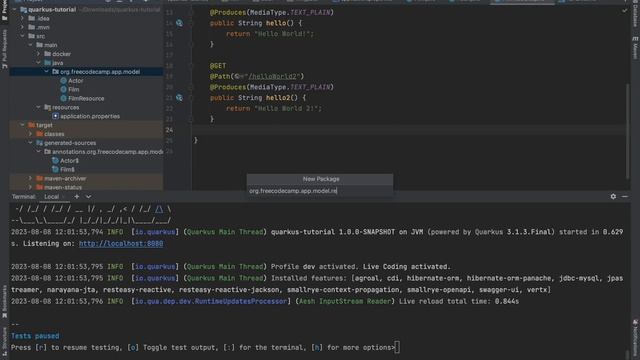Expand the maven-archiver folder
The height and width of the screenshot is (360, 640).
click(31, 178)
